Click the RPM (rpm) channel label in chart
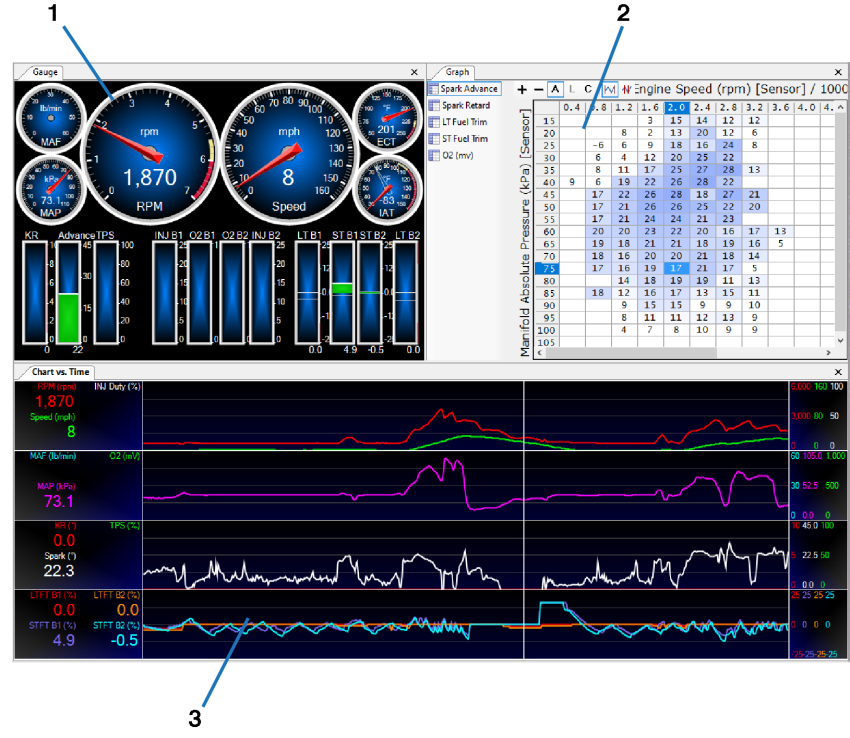Viewport: 850px width, 738px height. 57,387
